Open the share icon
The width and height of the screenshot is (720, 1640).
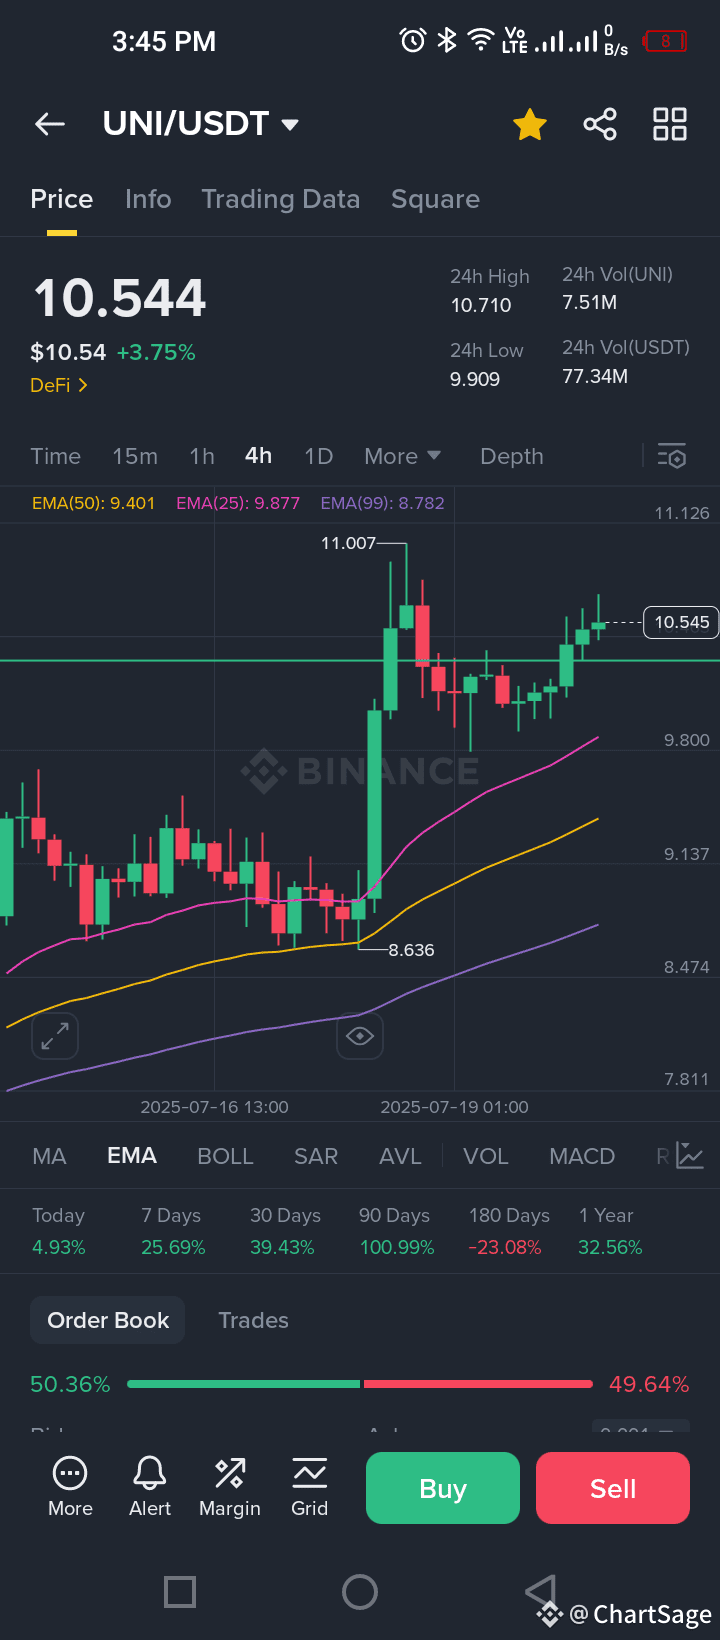point(600,124)
